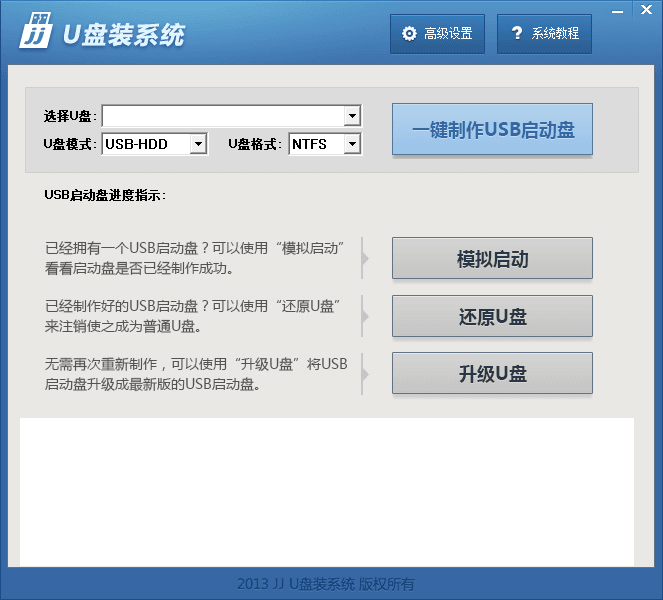The image size is (663, 600).
Task: Start the 模拟启动 boot simulation
Action: (492, 259)
